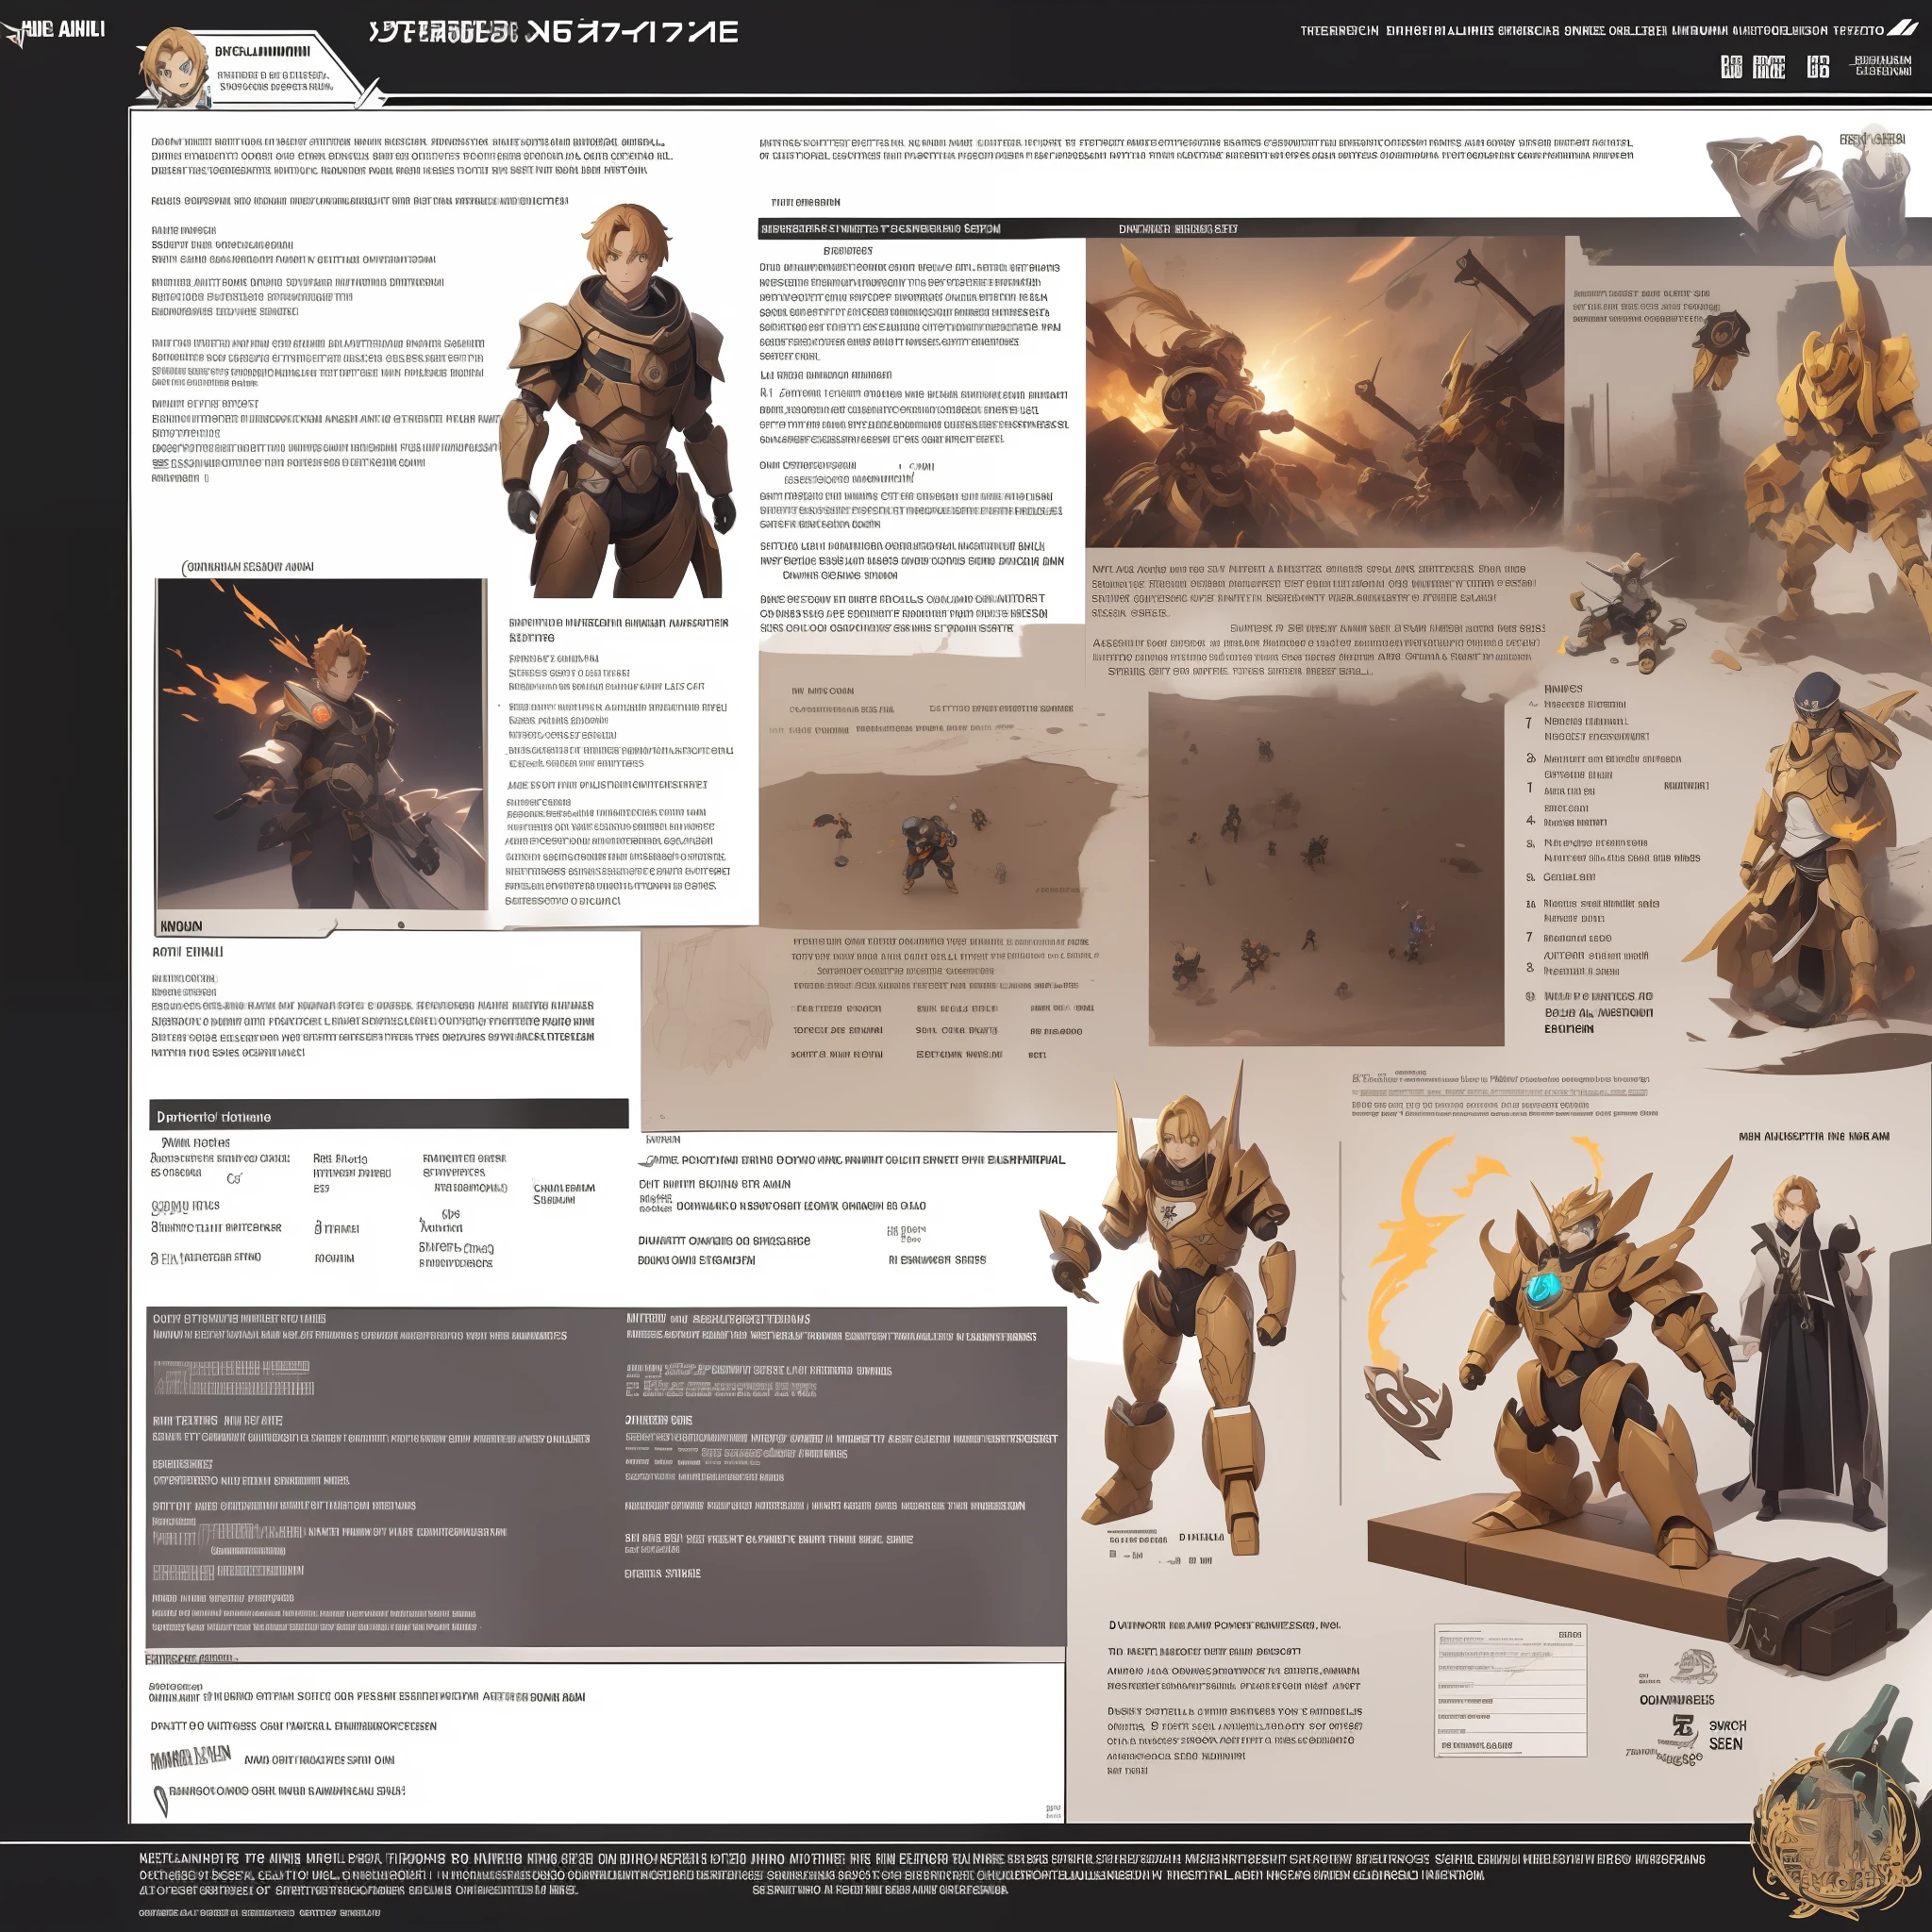The width and height of the screenshot is (1932, 1932).
Task: Open the dark framed artwork with orange flames
Action: (321, 744)
